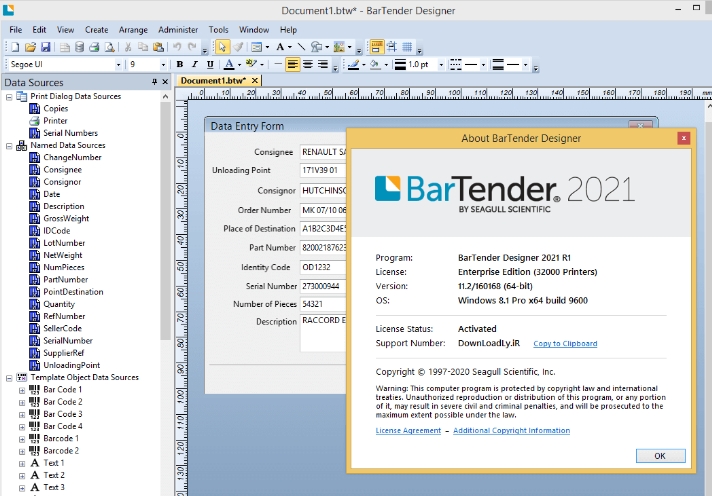The height and width of the screenshot is (496, 712).
Task: Click the Serial Number input field
Action: click(323, 286)
